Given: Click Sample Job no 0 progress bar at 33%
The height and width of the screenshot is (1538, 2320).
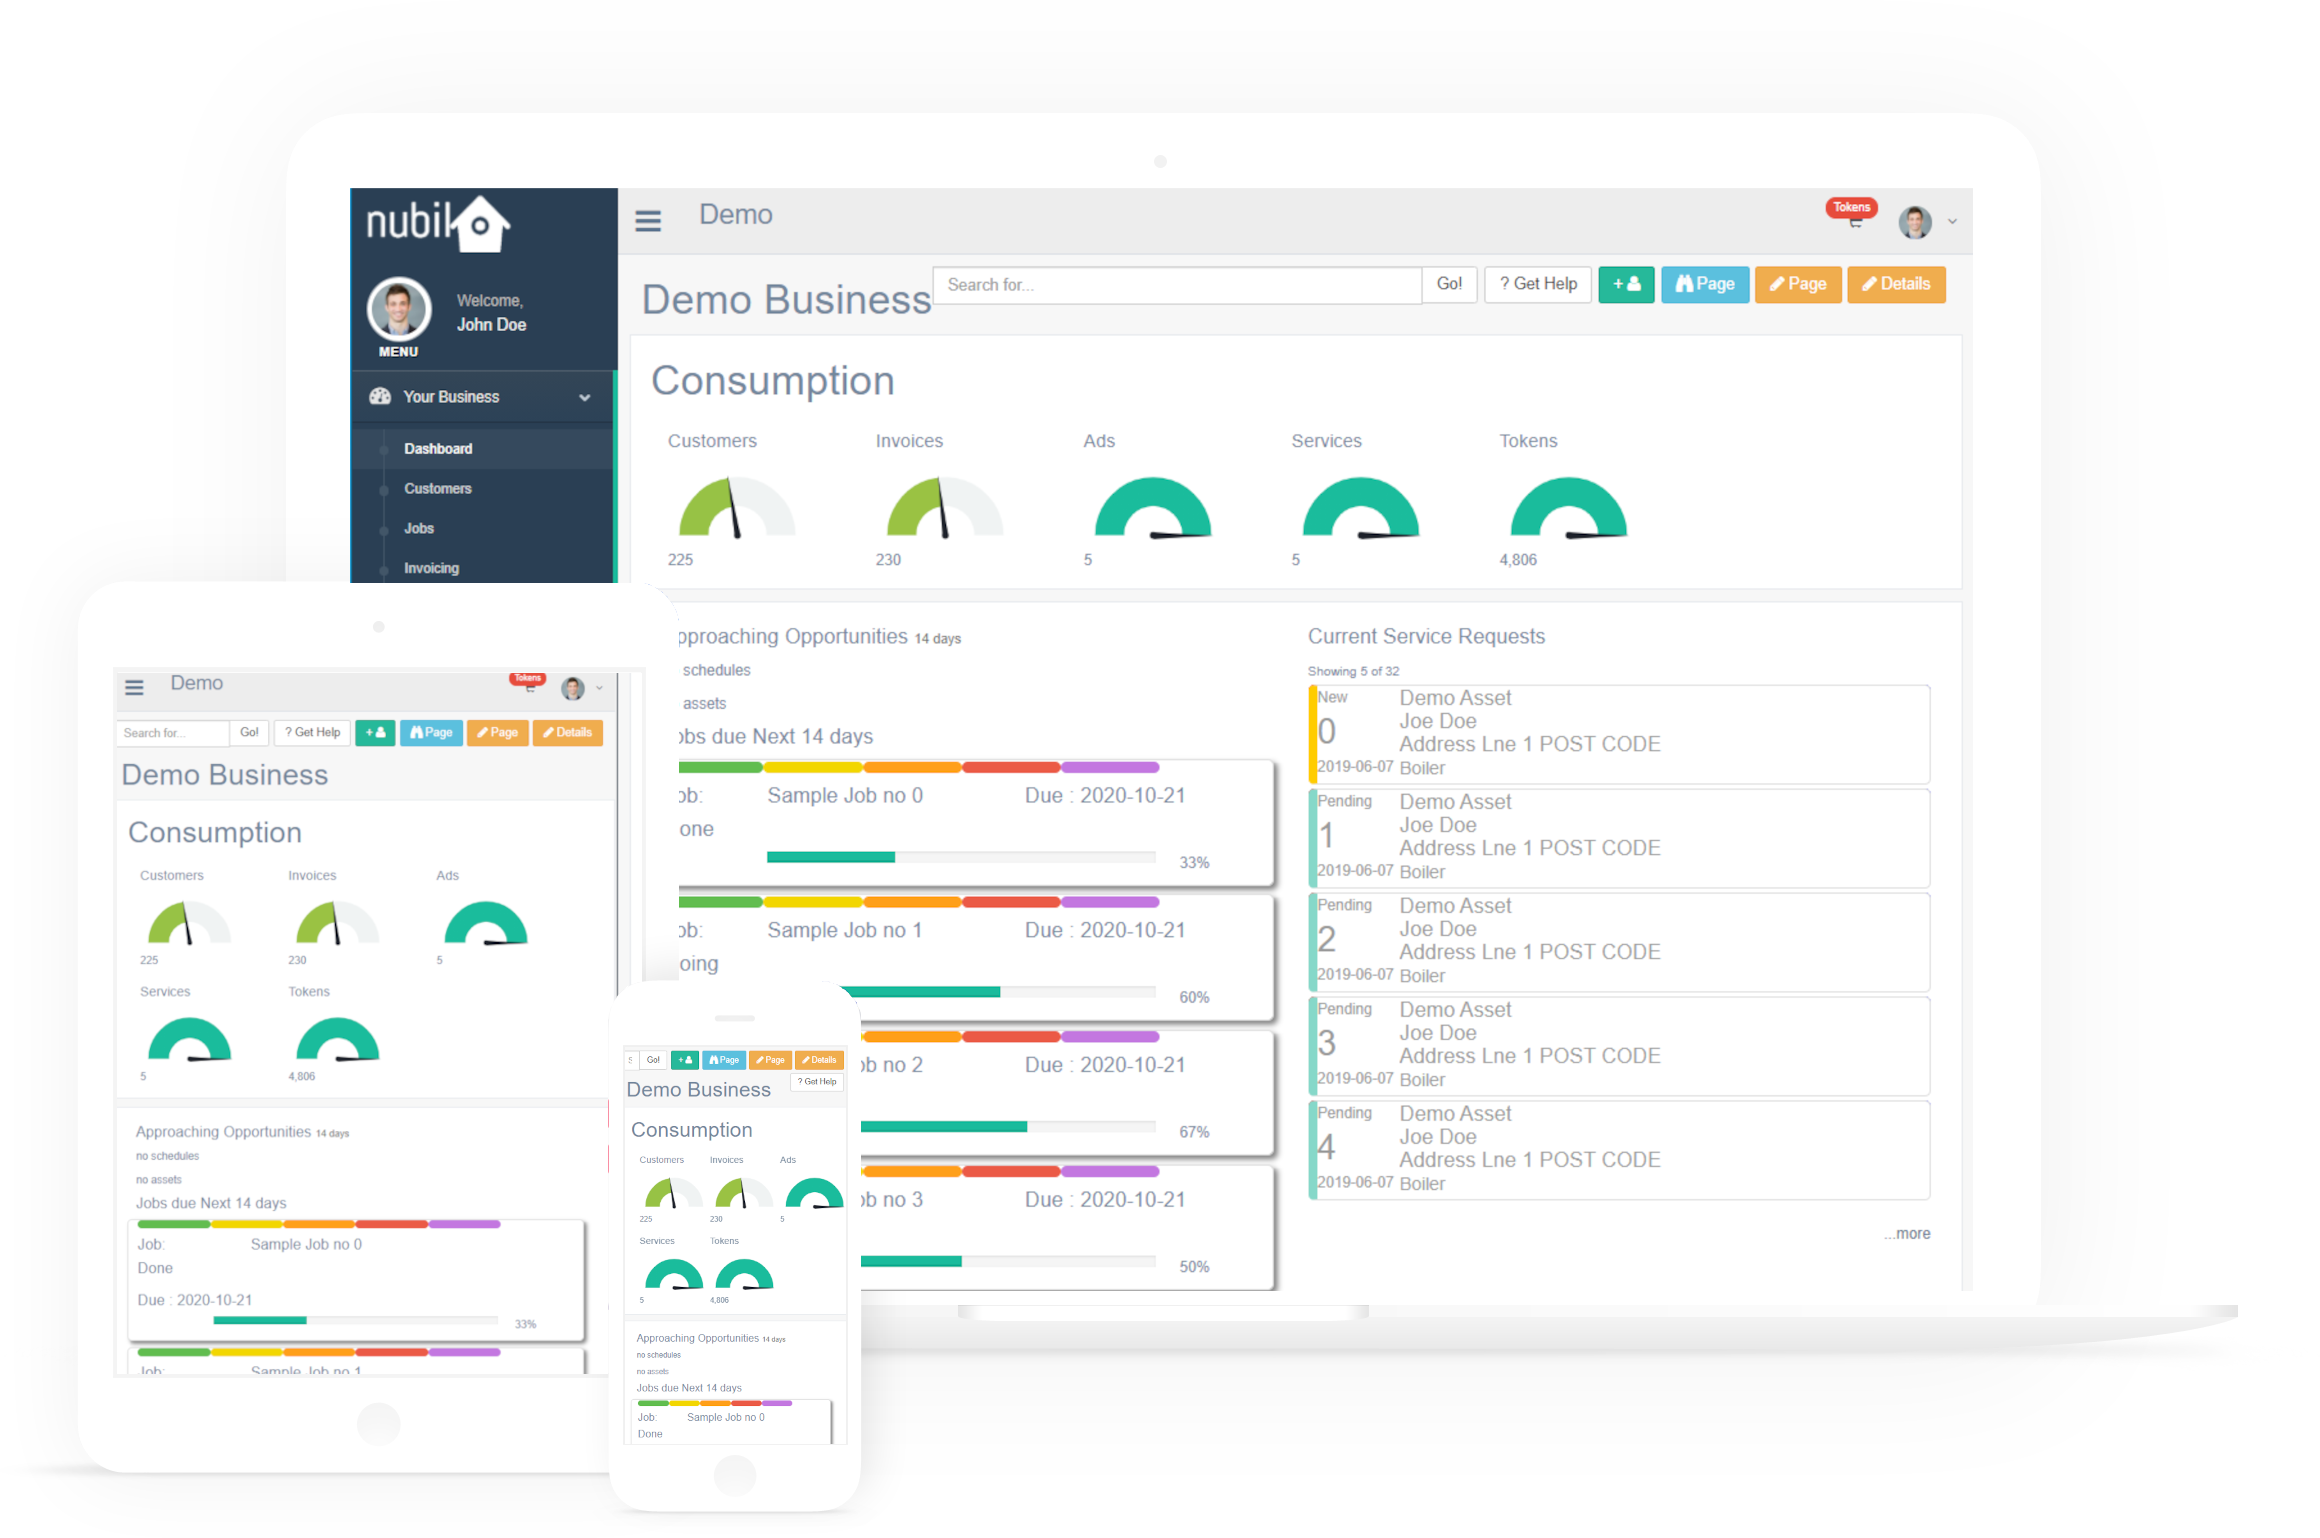Looking at the screenshot, I should [961, 857].
